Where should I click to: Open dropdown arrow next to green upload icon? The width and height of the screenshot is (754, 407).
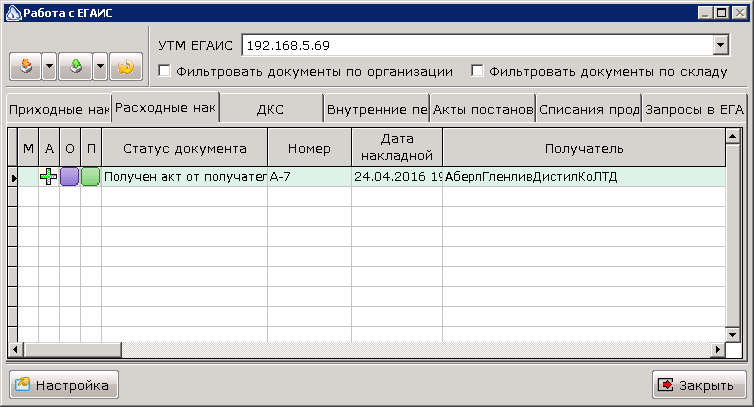pyautogui.click(x=100, y=66)
